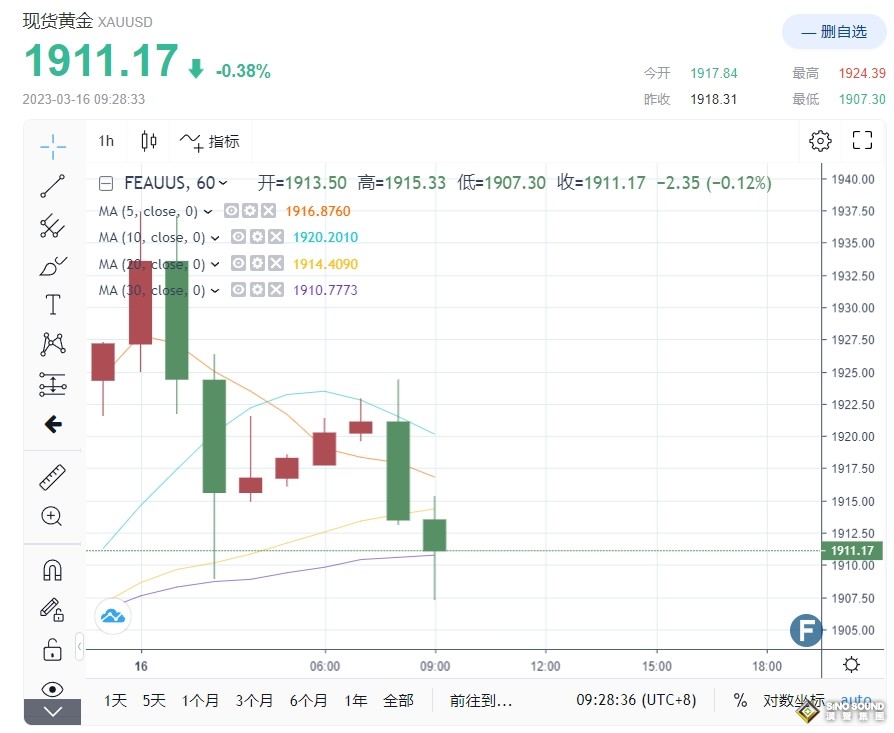This screenshot has width=894, height=733.
Task: Enable 对数坐标 logarithmic scale
Action: pyautogui.click(x=795, y=700)
